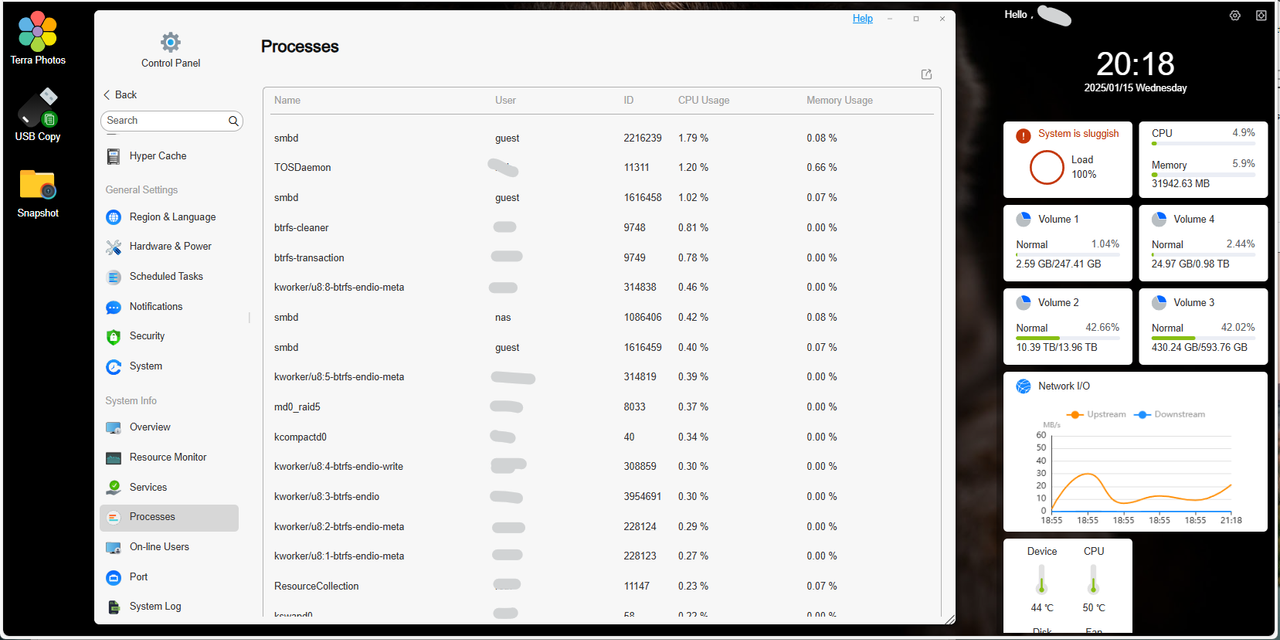1280x640 pixels.
Task: Click the Port icon in sidebar
Action: (x=113, y=577)
